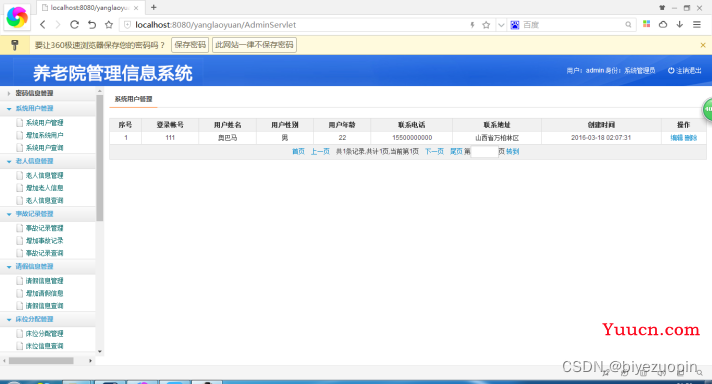
Task: Open the 请假信息查询 sidebar item
Action: pos(44,306)
